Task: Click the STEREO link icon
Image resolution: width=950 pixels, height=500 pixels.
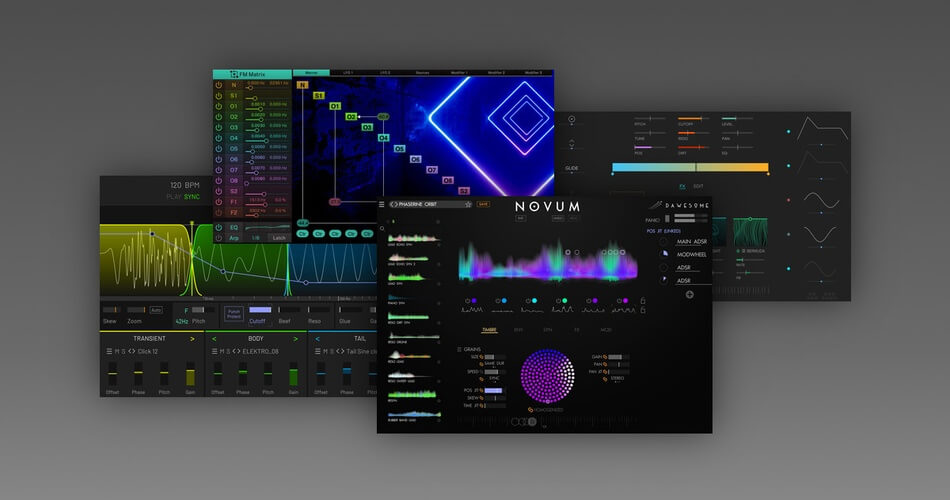Action: coord(605,379)
